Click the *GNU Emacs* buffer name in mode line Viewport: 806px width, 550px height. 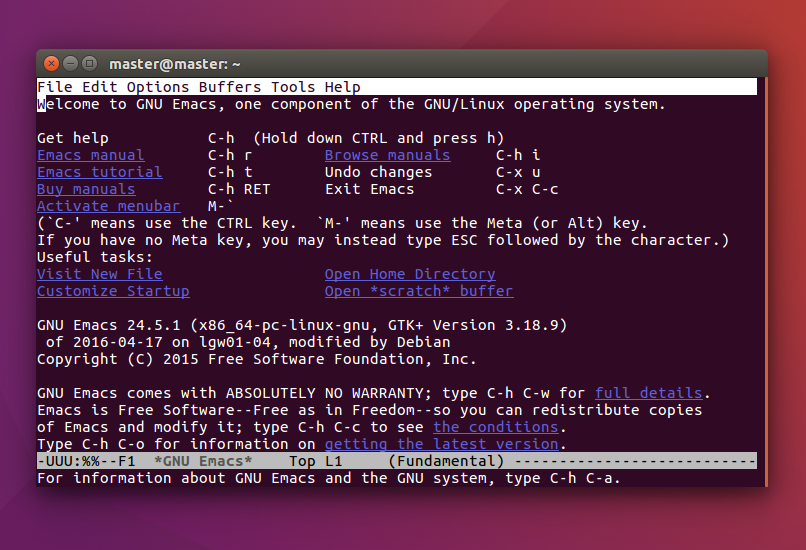(x=203, y=461)
